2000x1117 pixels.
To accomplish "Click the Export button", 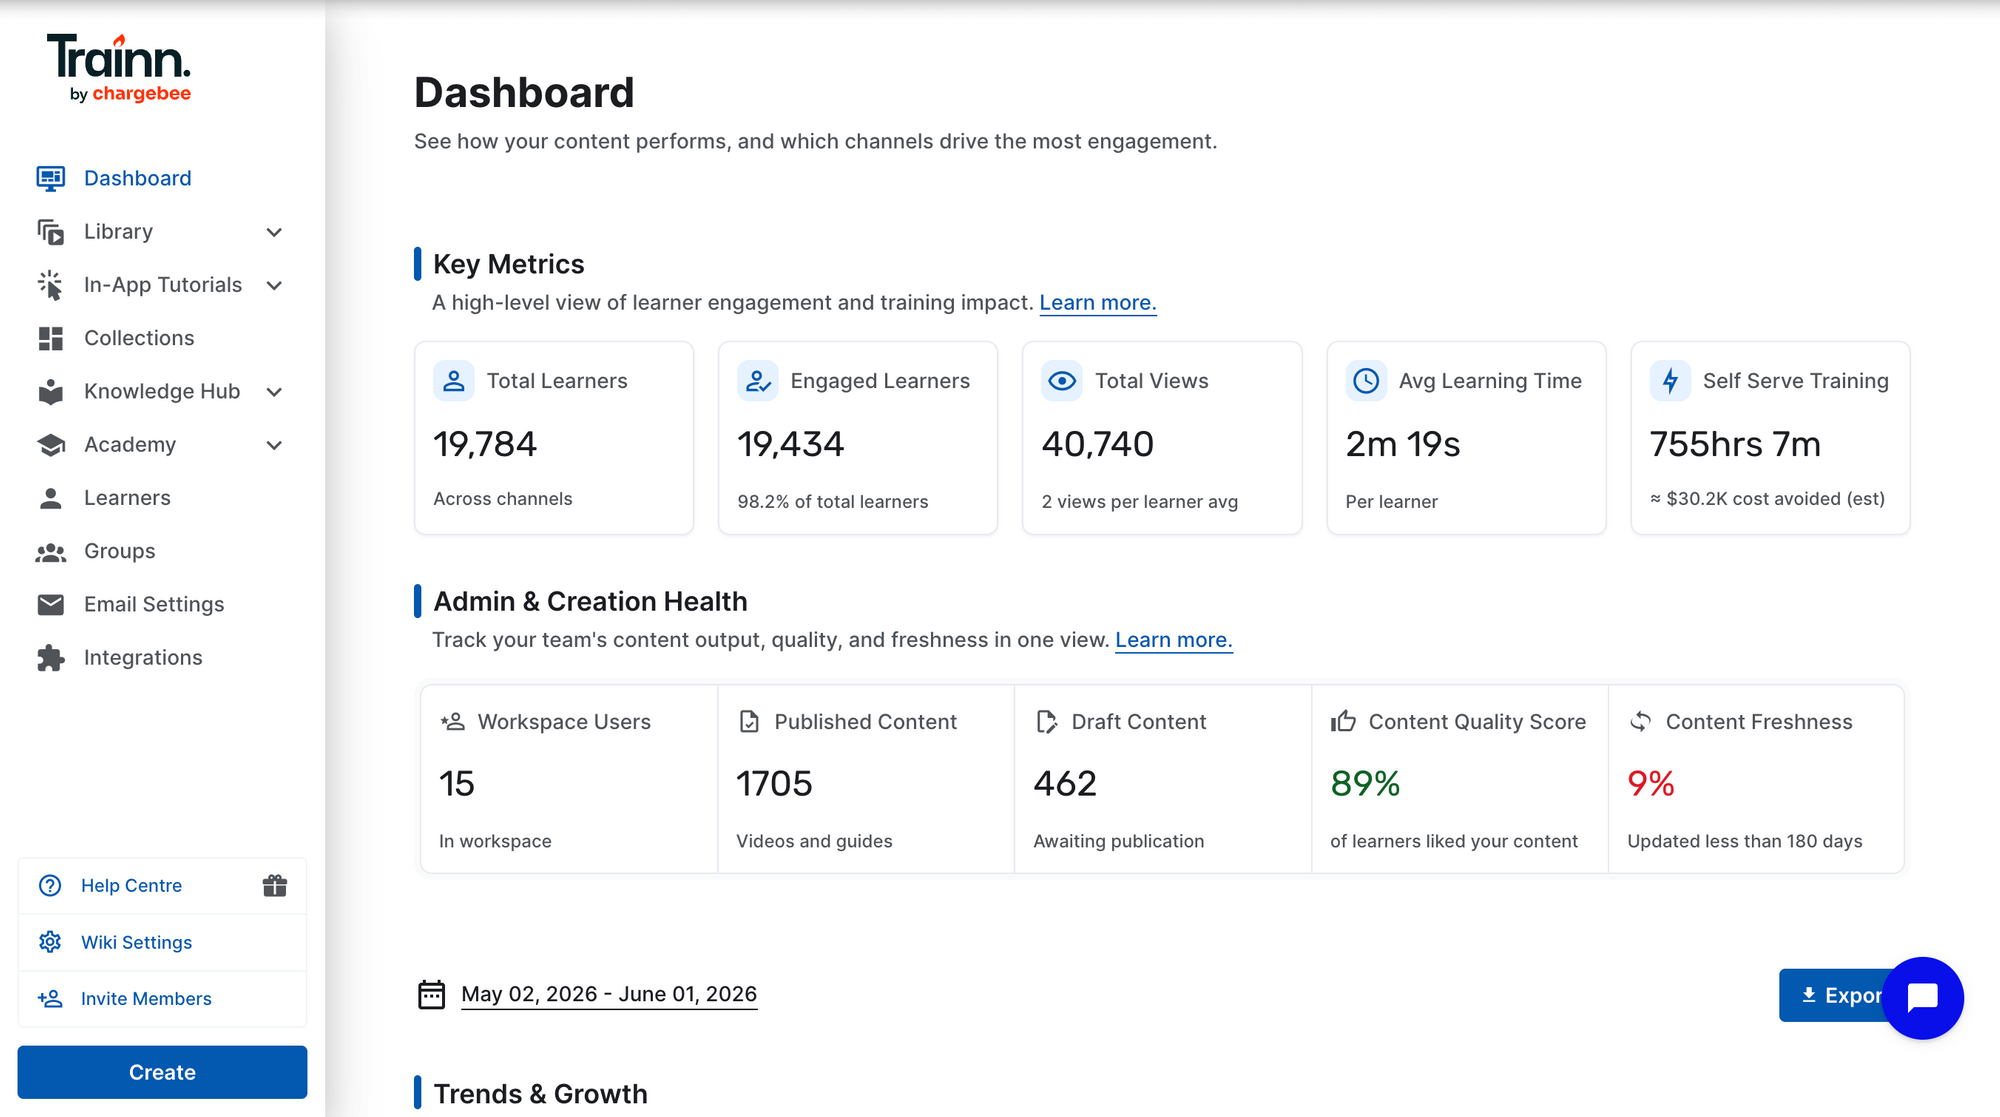I will (1834, 995).
